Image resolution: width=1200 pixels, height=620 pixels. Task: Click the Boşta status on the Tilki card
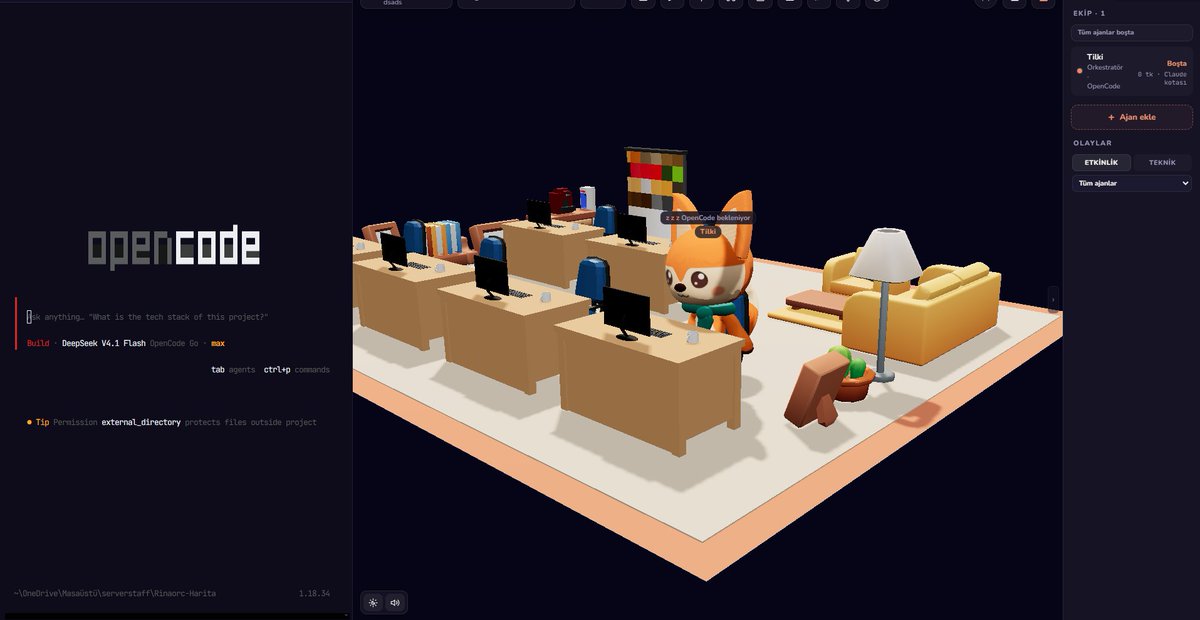1176,63
